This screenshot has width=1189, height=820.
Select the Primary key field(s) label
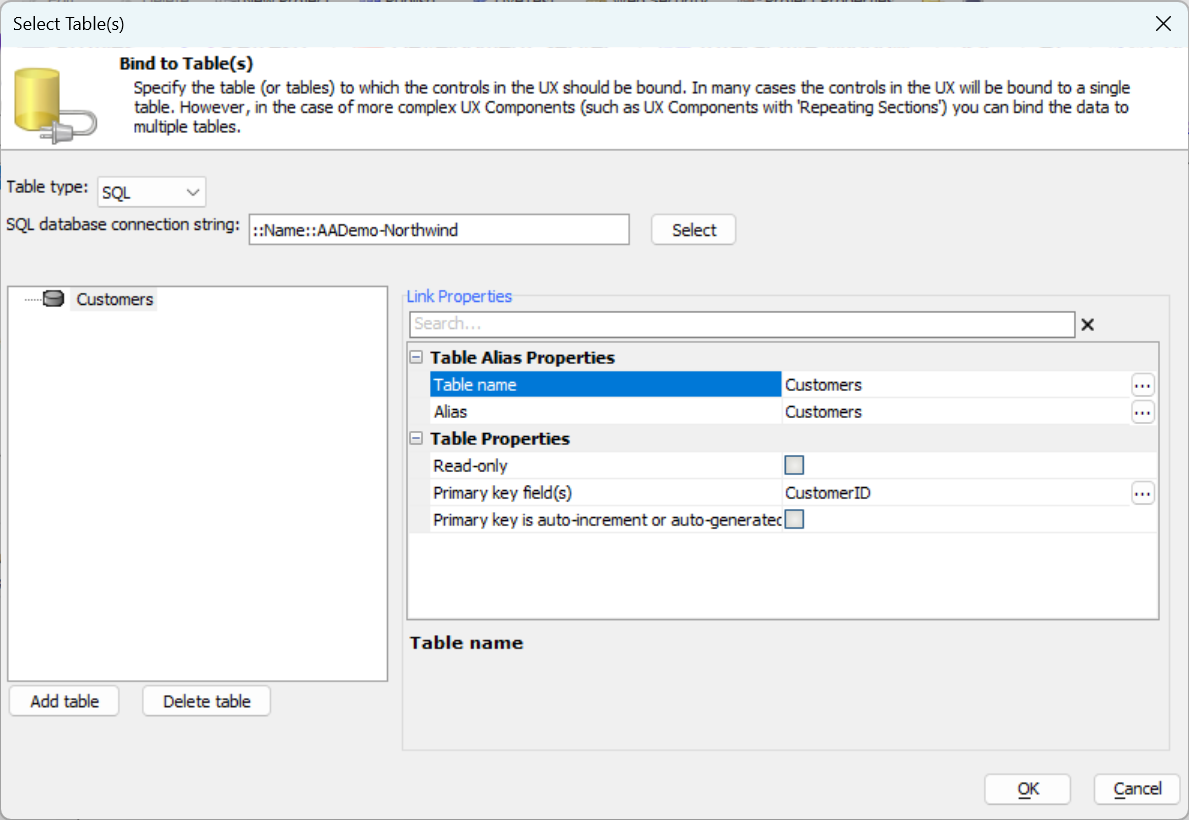tap(502, 493)
